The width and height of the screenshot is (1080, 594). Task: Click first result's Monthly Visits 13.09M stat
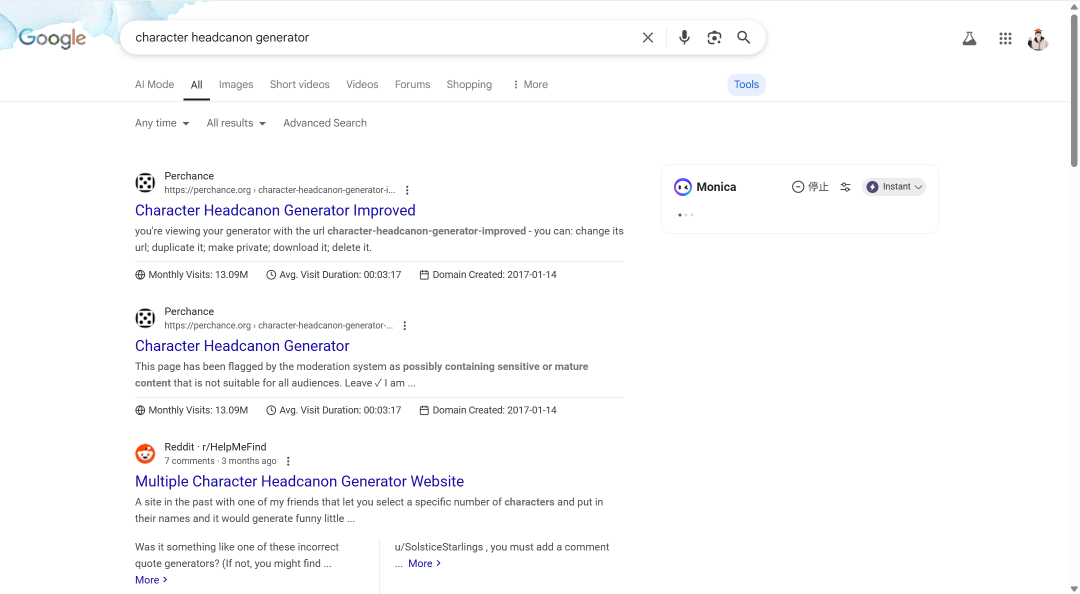click(191, 275)
